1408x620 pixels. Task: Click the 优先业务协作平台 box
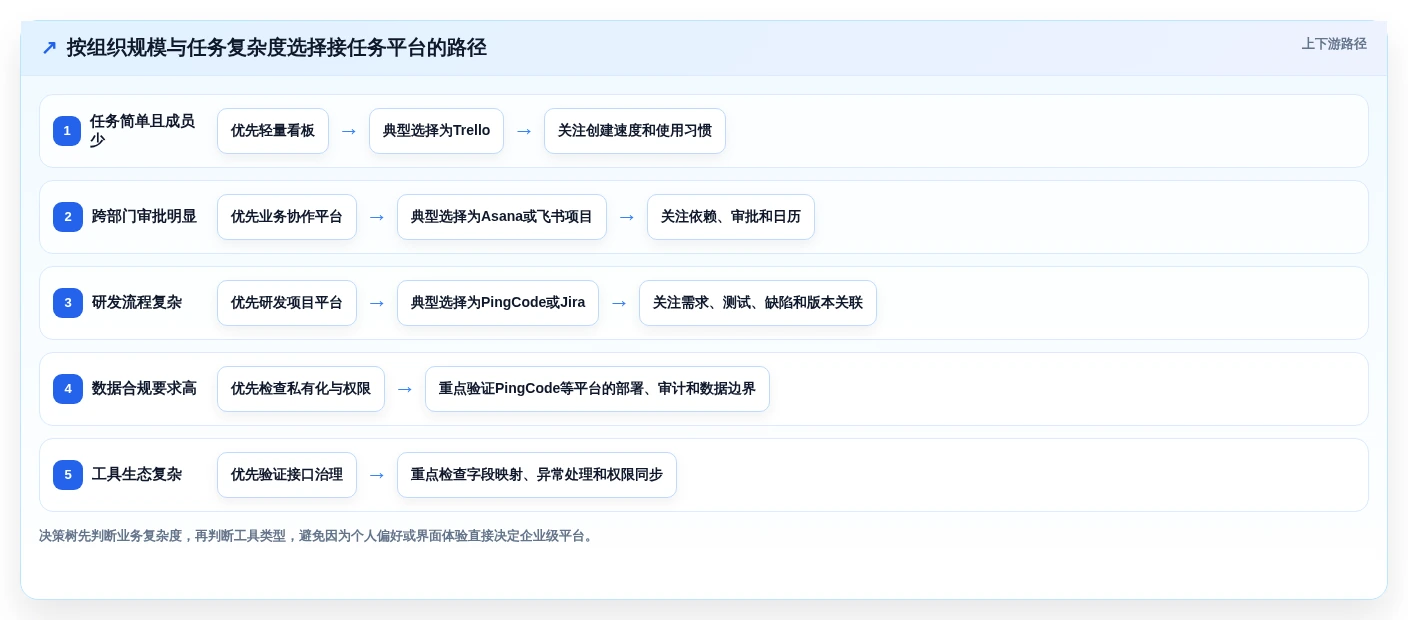(287, 217)
